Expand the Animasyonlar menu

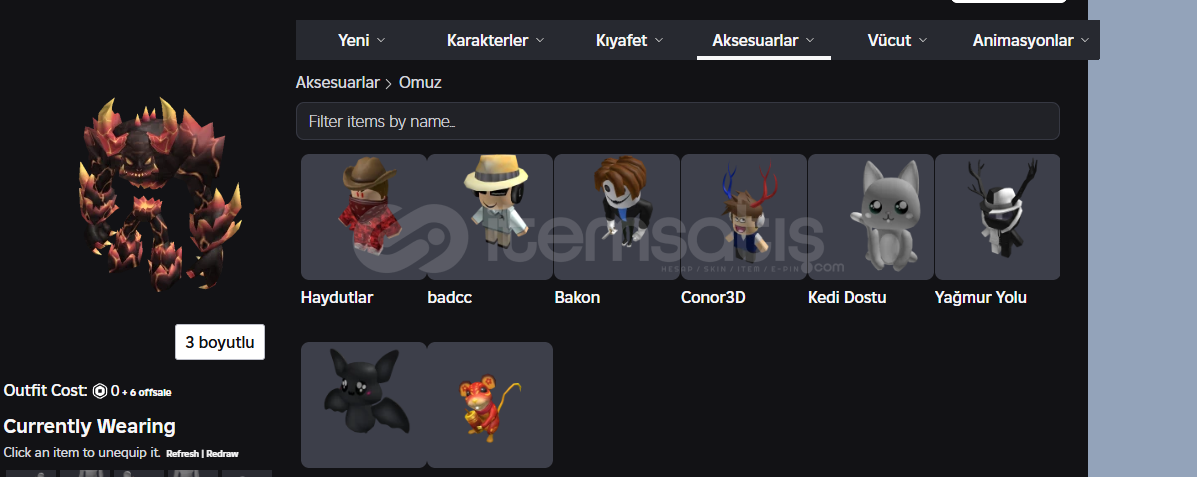1030,40
